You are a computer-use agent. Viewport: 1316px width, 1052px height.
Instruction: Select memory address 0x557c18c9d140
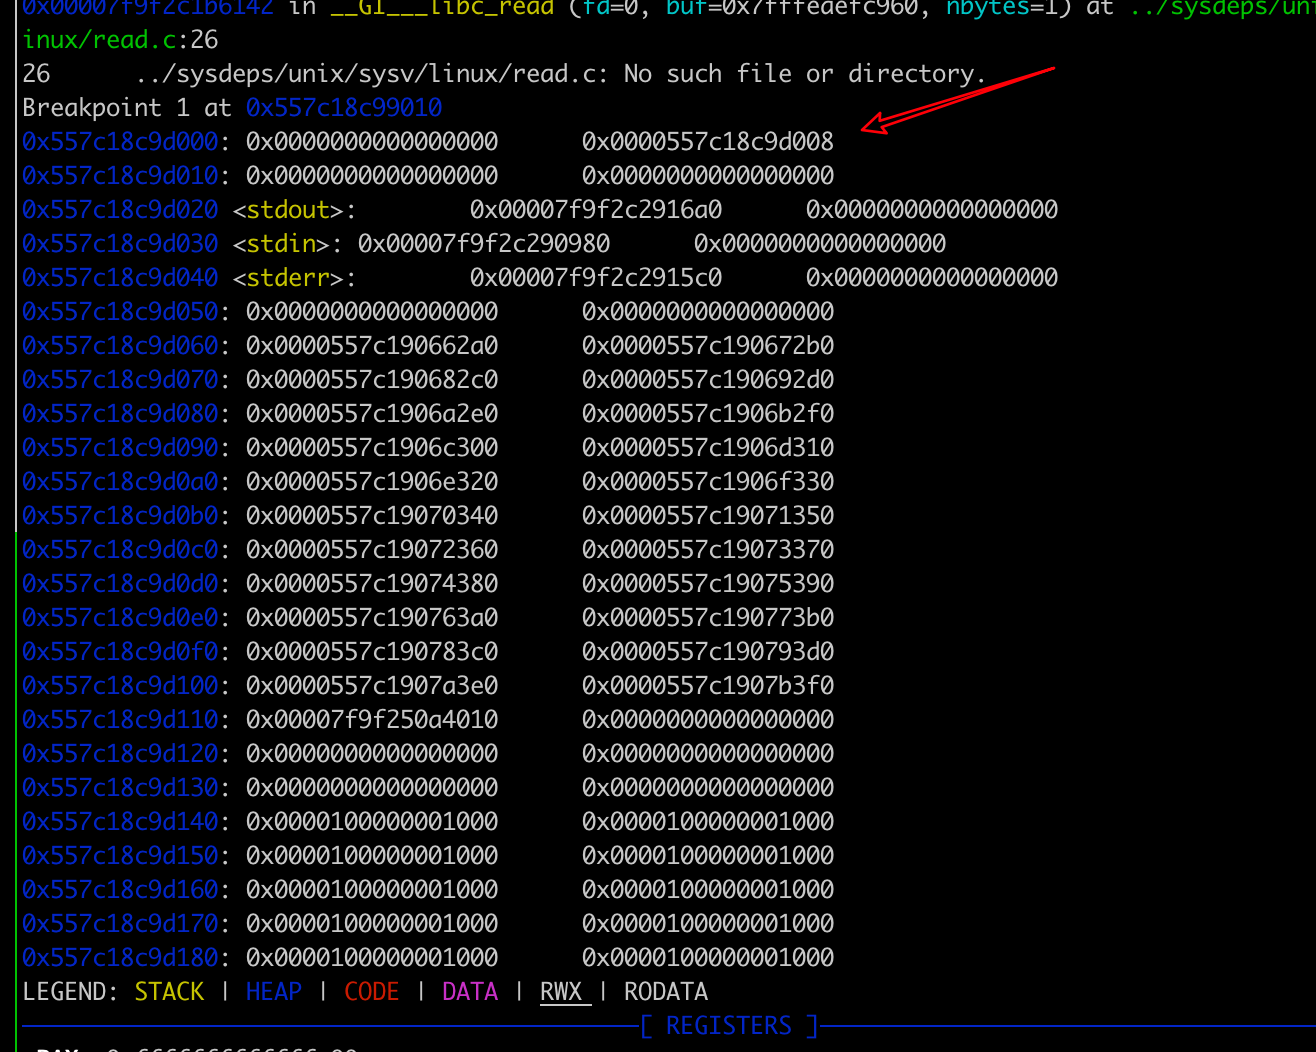(x=120, y=822)
